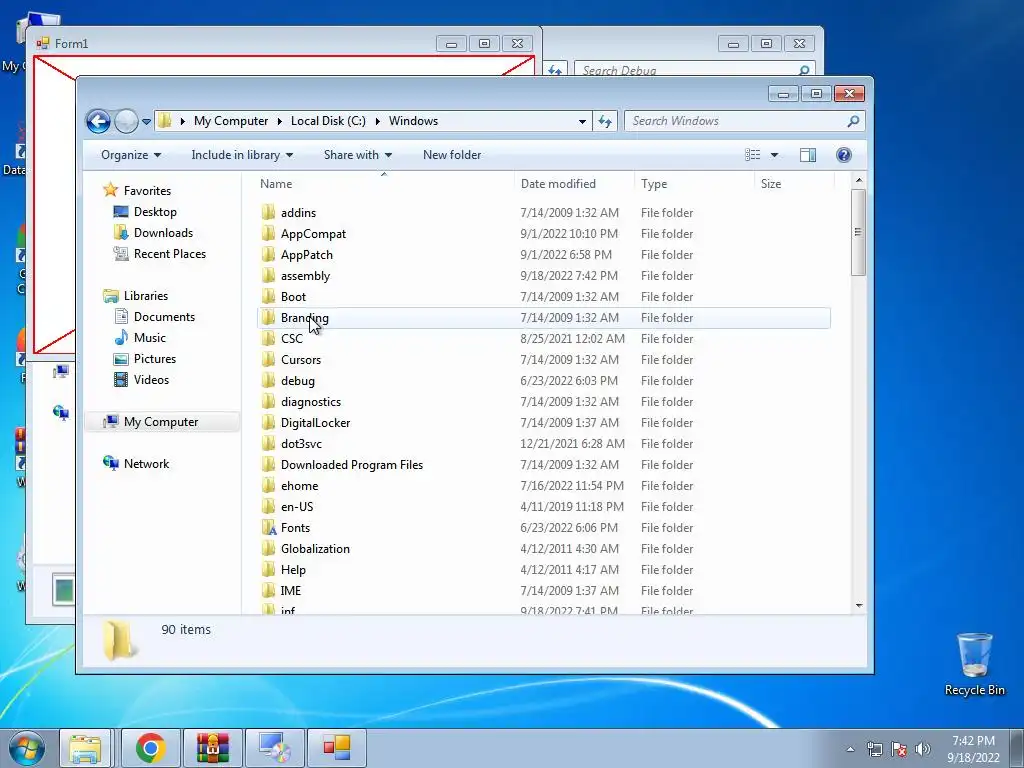The height and width of the screenshot is (768, 1024).
Task: Select the AppCompat folder
Action: click(313, 234)
